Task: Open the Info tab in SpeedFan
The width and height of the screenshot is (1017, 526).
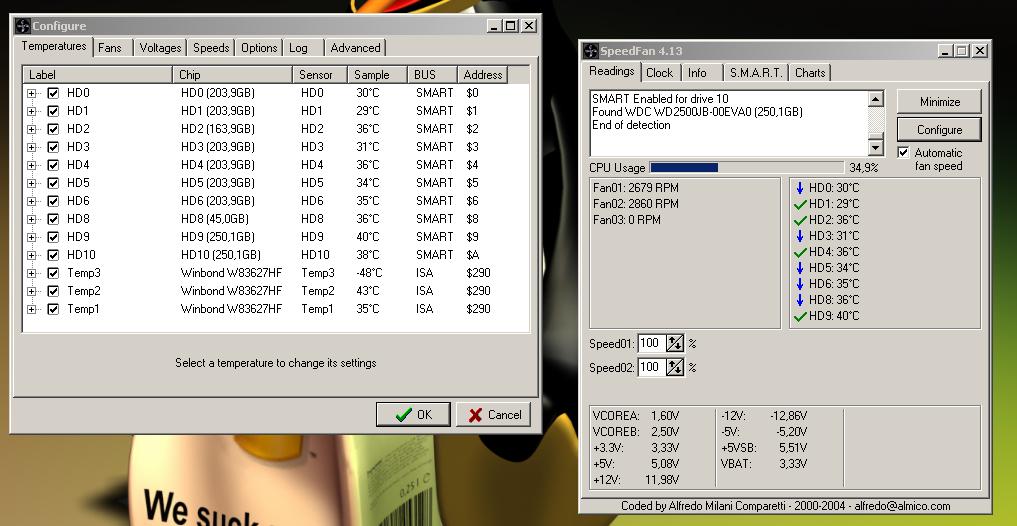Action: (701, 73)
